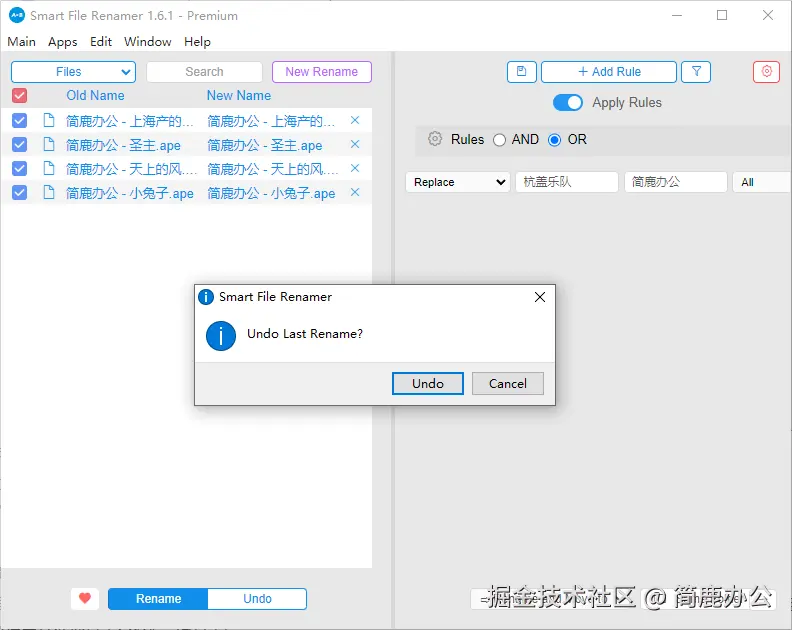The width and height of the screenshot is (792, 630).
Task: Toggle the select-all red checkbox
Action: point(20,95)
